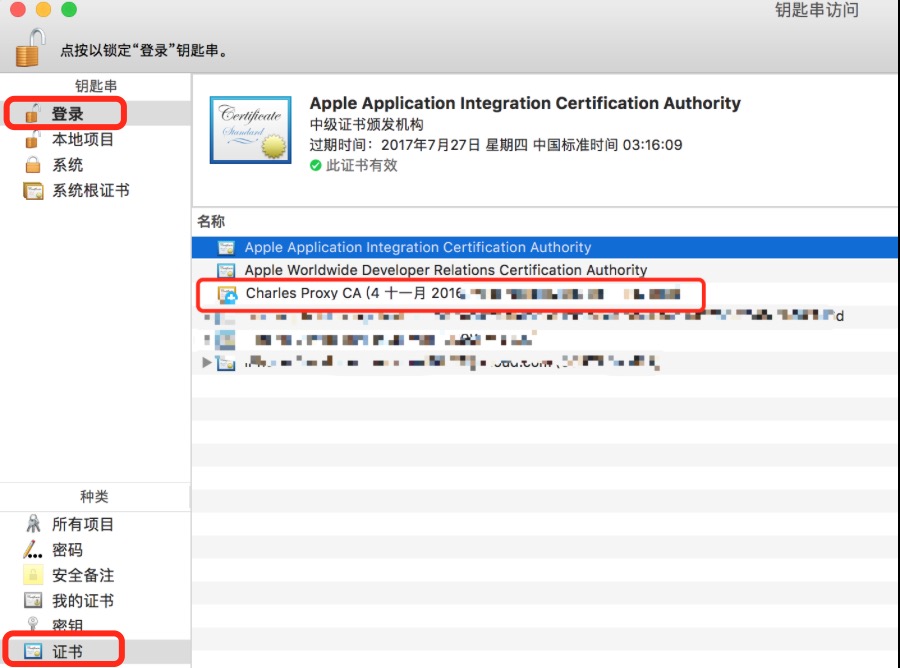Click the 系统根证书 certificate folder icon
This screenshot has width=900, height=668.
33,191
